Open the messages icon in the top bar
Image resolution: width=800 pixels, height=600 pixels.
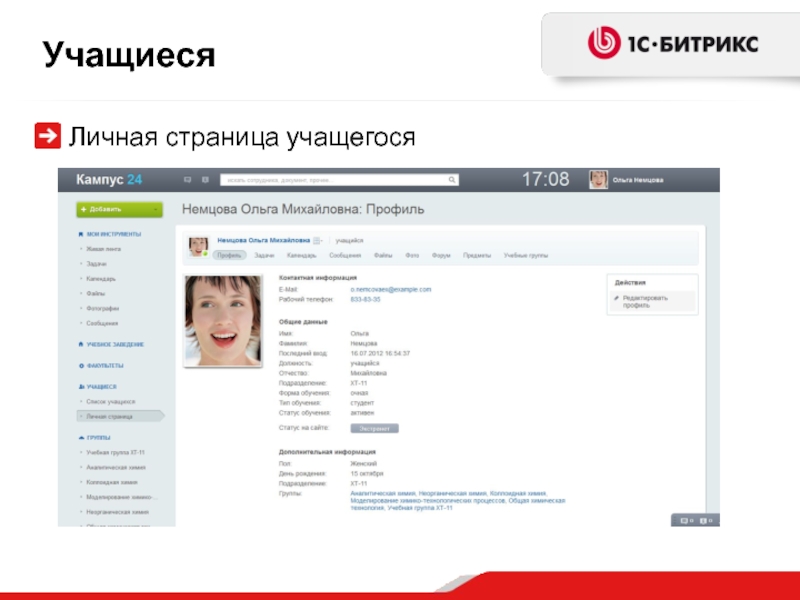[x=187, y=180]
